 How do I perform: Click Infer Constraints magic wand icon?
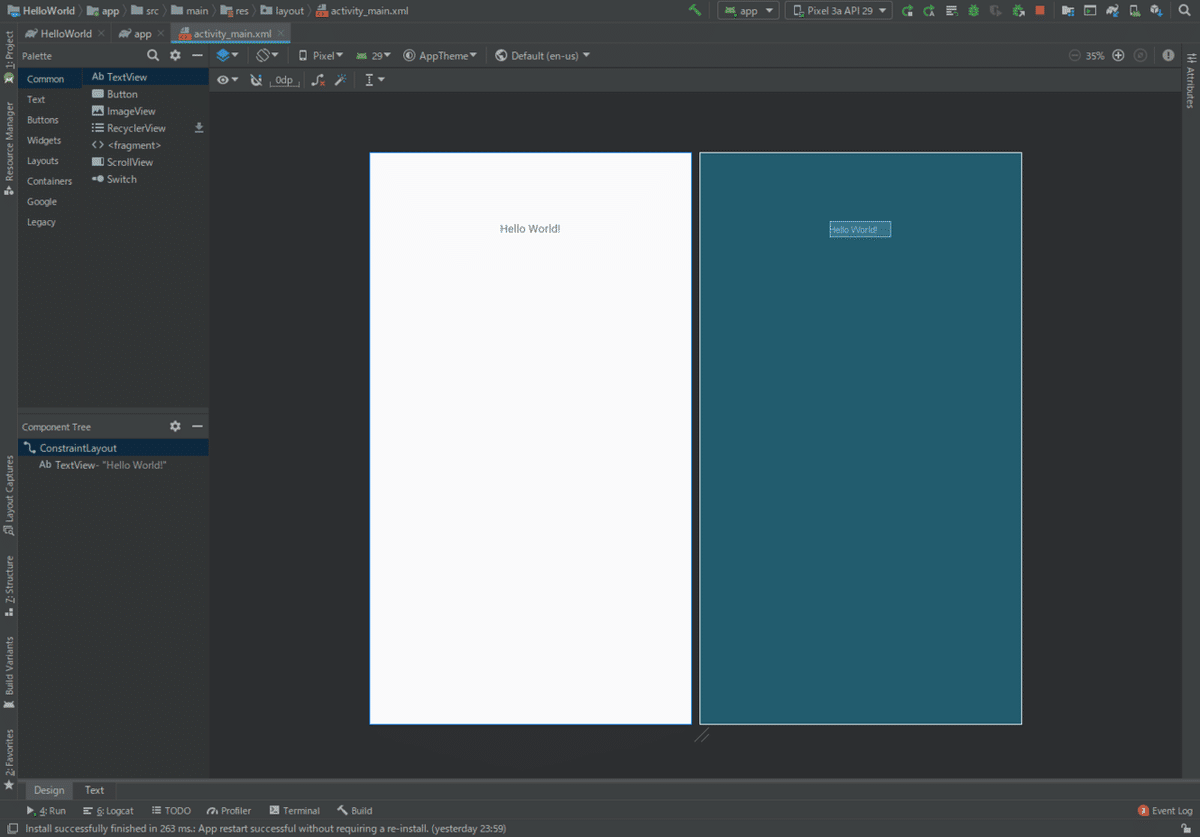coord(340,80)
